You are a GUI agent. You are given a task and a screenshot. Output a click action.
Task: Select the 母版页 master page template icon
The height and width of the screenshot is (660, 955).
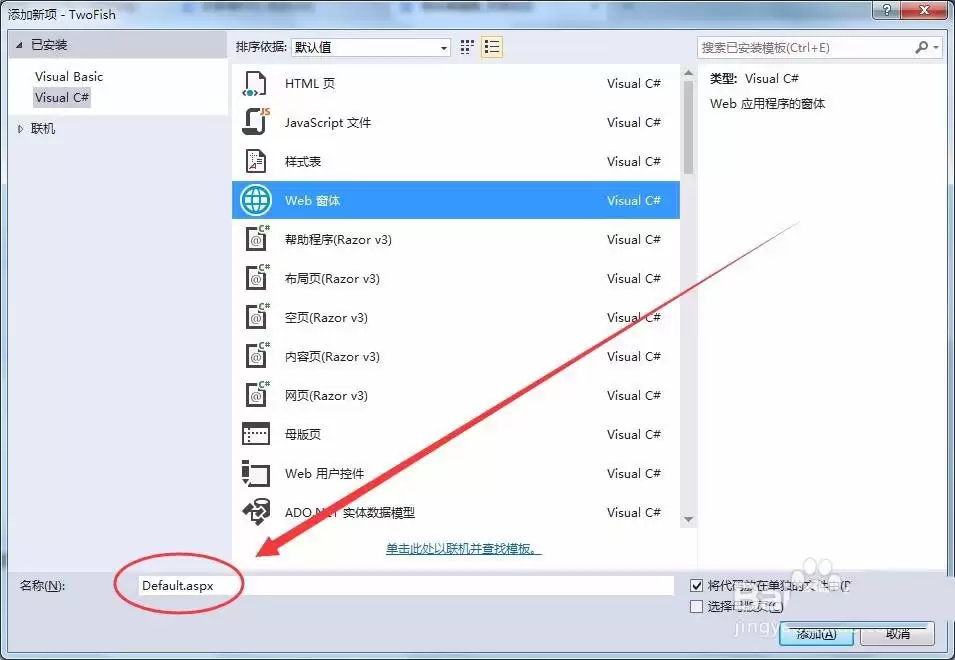[x=255, y=434]
